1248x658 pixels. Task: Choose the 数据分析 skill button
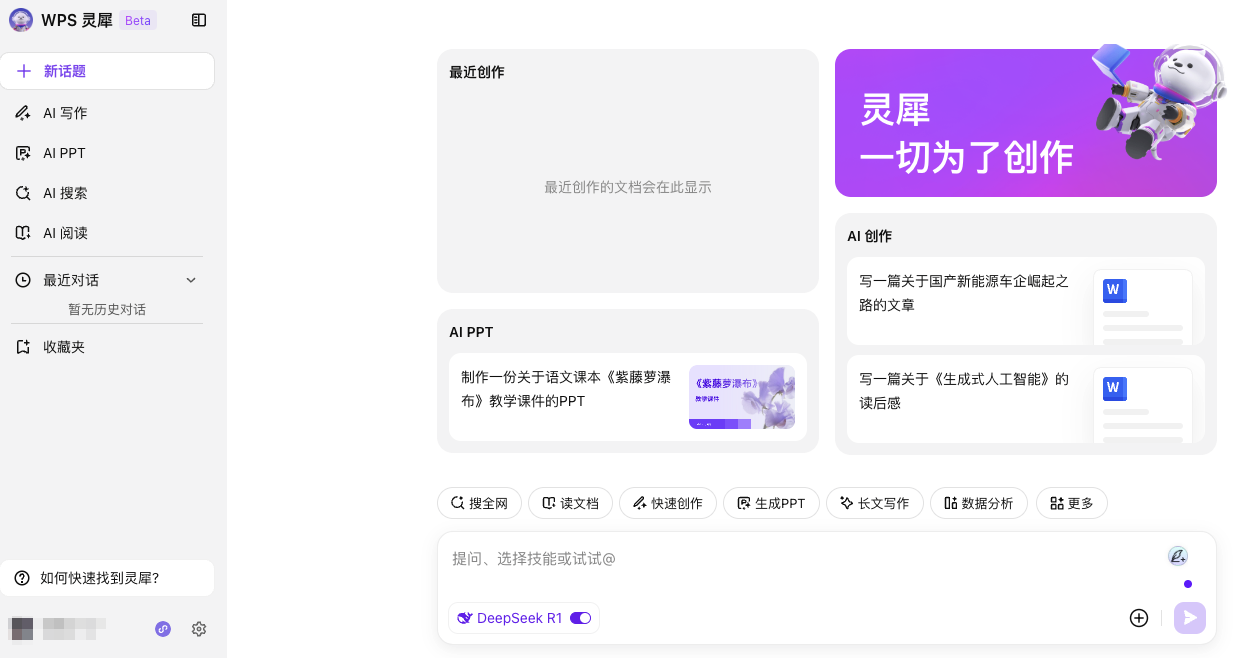[x=978, y=503]
